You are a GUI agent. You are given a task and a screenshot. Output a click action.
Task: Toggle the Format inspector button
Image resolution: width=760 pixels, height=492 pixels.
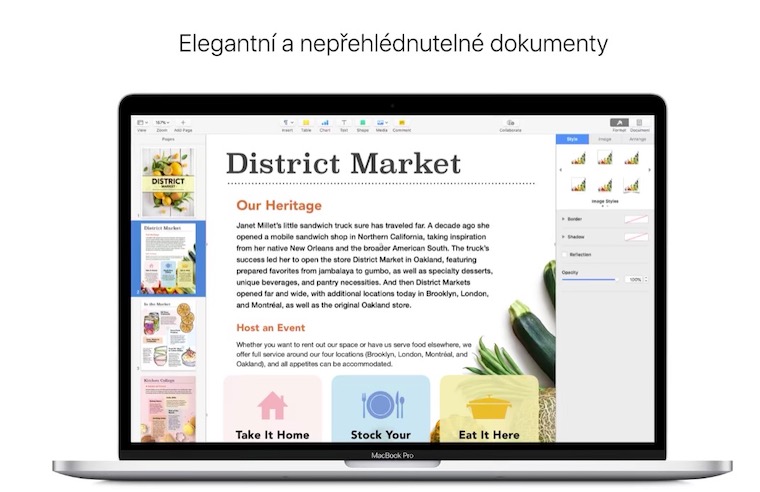[x=619, y=123]
